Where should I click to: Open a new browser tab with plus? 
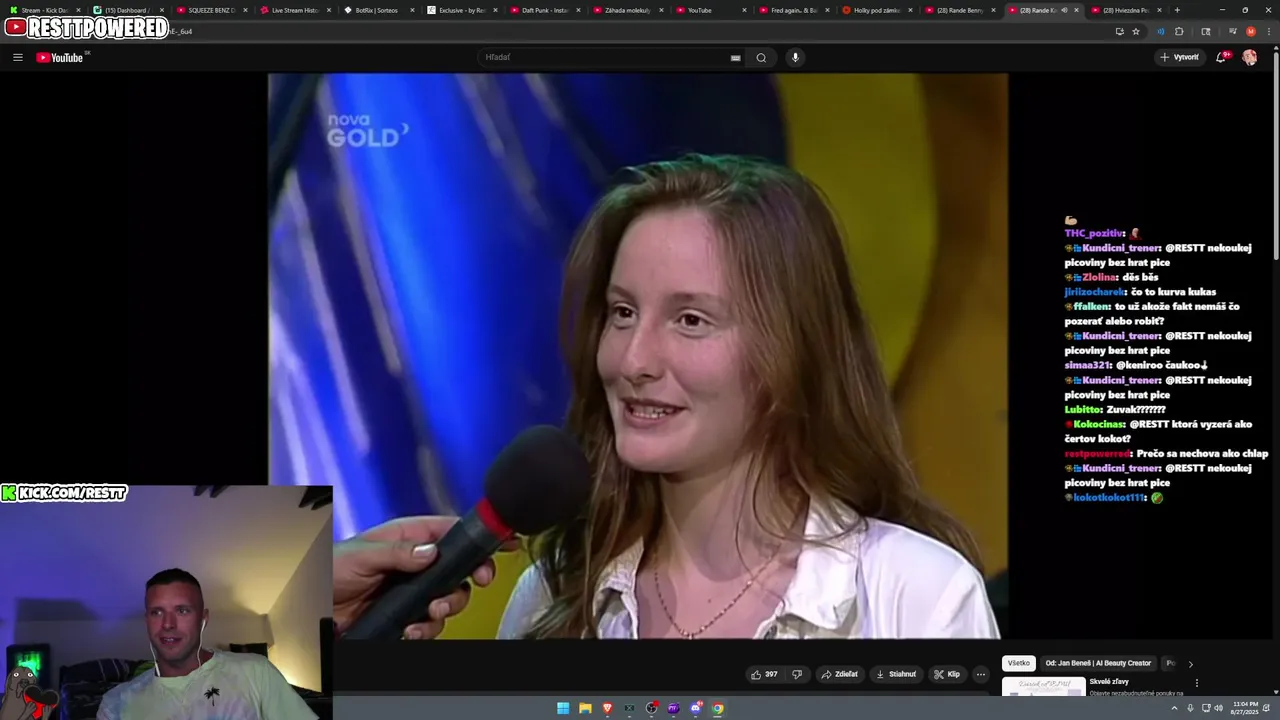[x=1177, y=10]
